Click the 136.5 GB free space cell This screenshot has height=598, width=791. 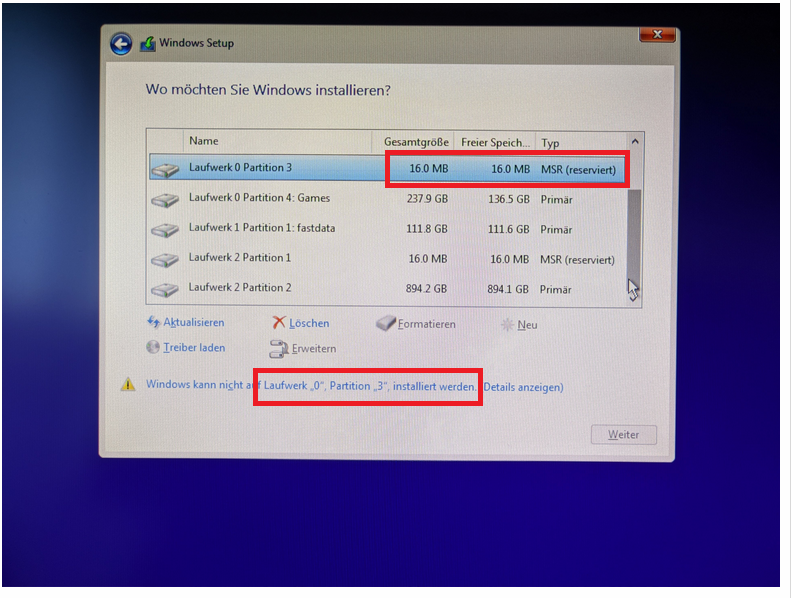508,199
